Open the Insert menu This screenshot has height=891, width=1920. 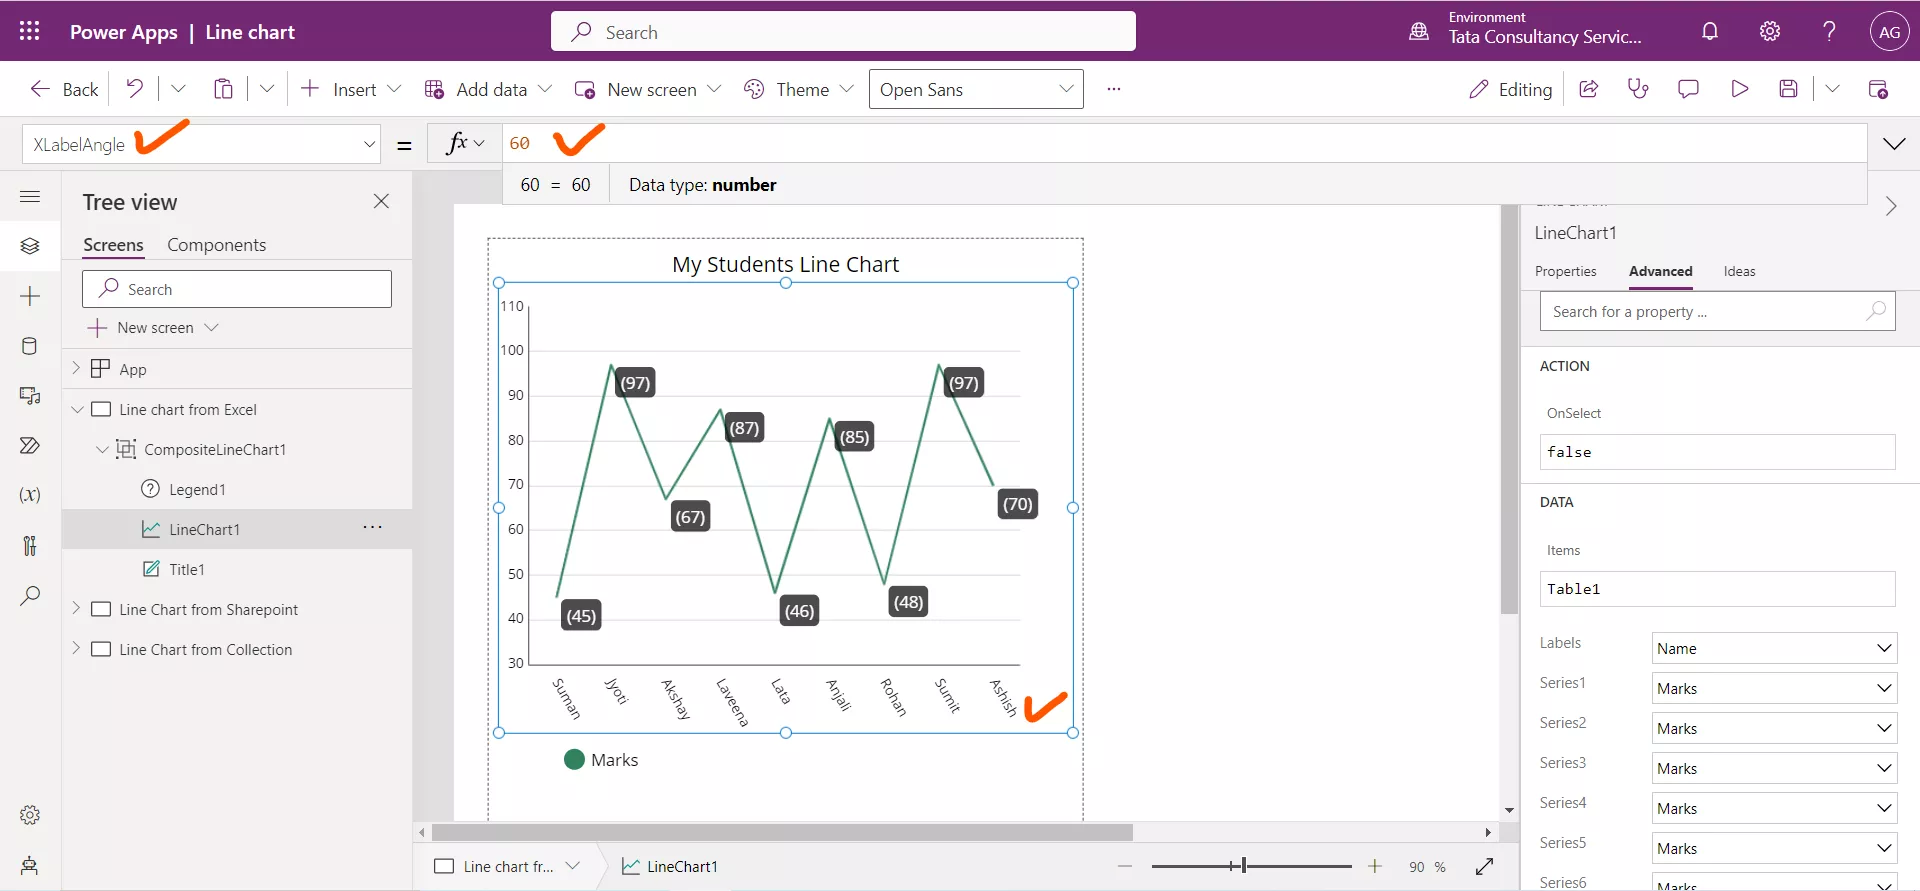pyautogui.click(x=350, y=89)
